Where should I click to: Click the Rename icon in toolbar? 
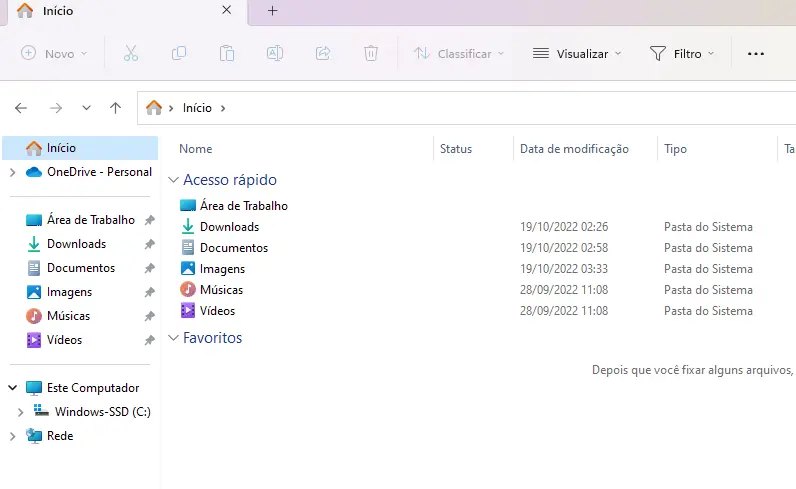pos(275,53)
